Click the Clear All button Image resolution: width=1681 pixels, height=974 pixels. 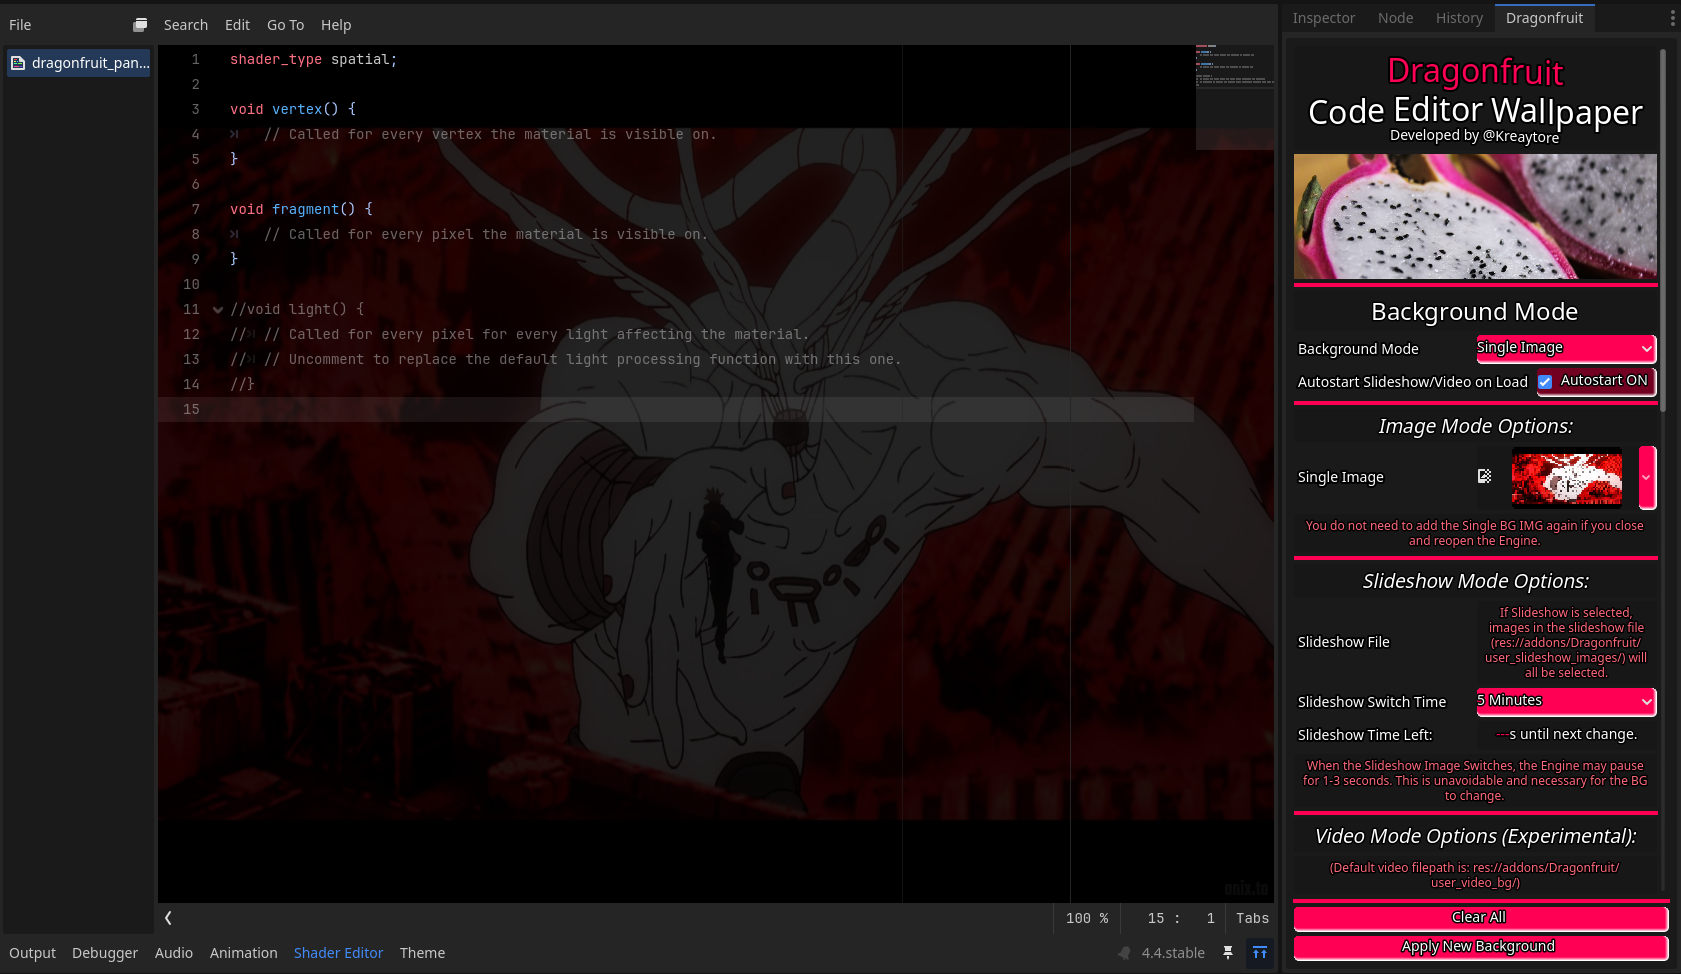(x=1480, y=918)
